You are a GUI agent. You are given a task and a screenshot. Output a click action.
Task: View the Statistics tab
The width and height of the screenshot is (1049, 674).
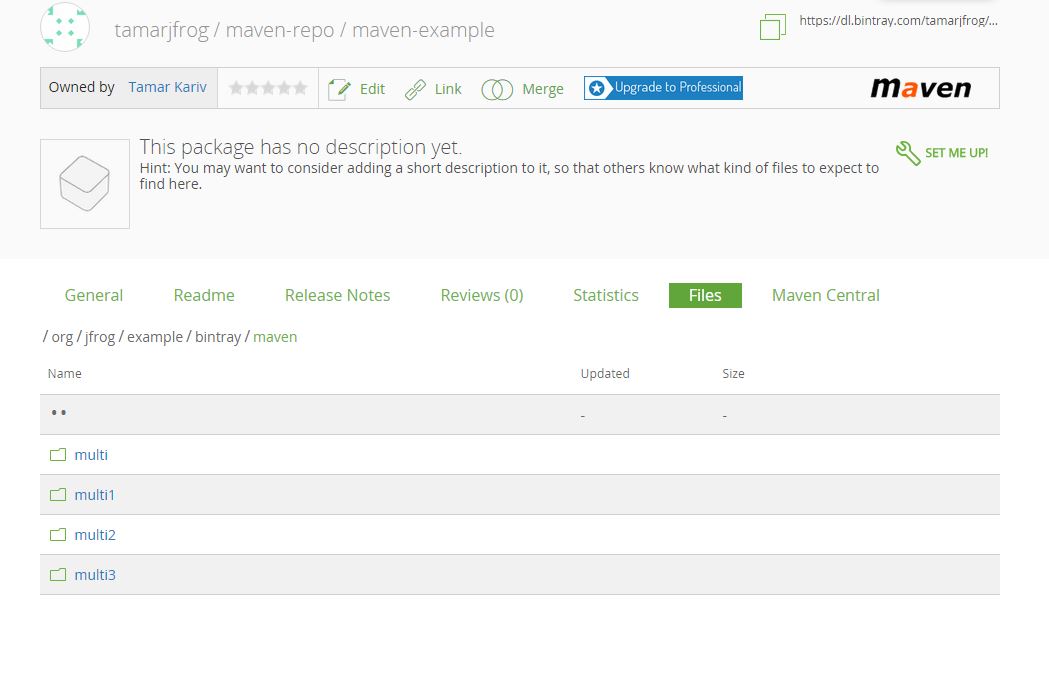click(605, 295)
